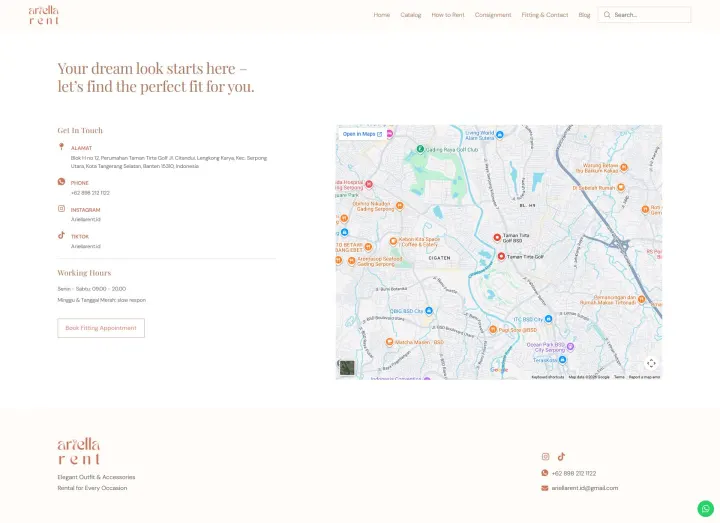Screen dimensions: 720x523
Task: Click Aremasop Seafood Gading Serpong marker
Action: [352, 261]
